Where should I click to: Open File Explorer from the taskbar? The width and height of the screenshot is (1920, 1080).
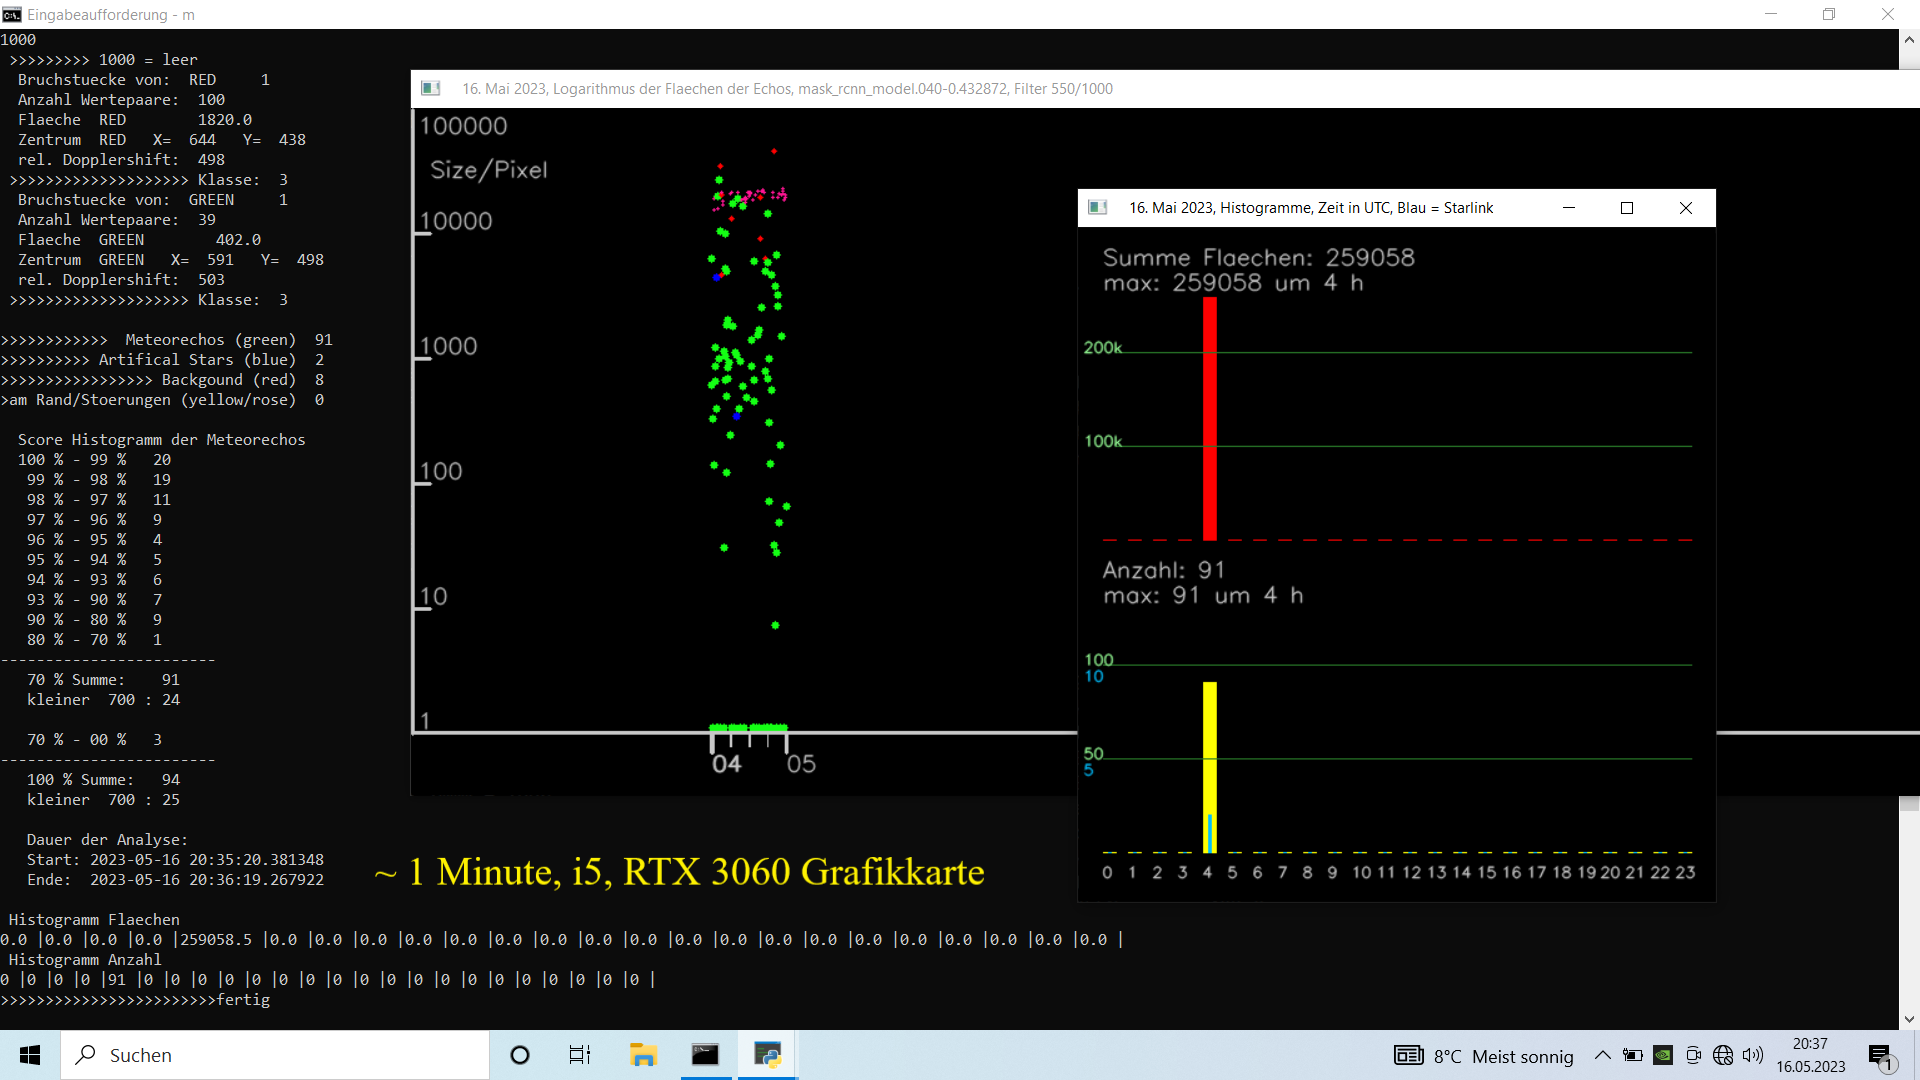[x=642, y=1055]
